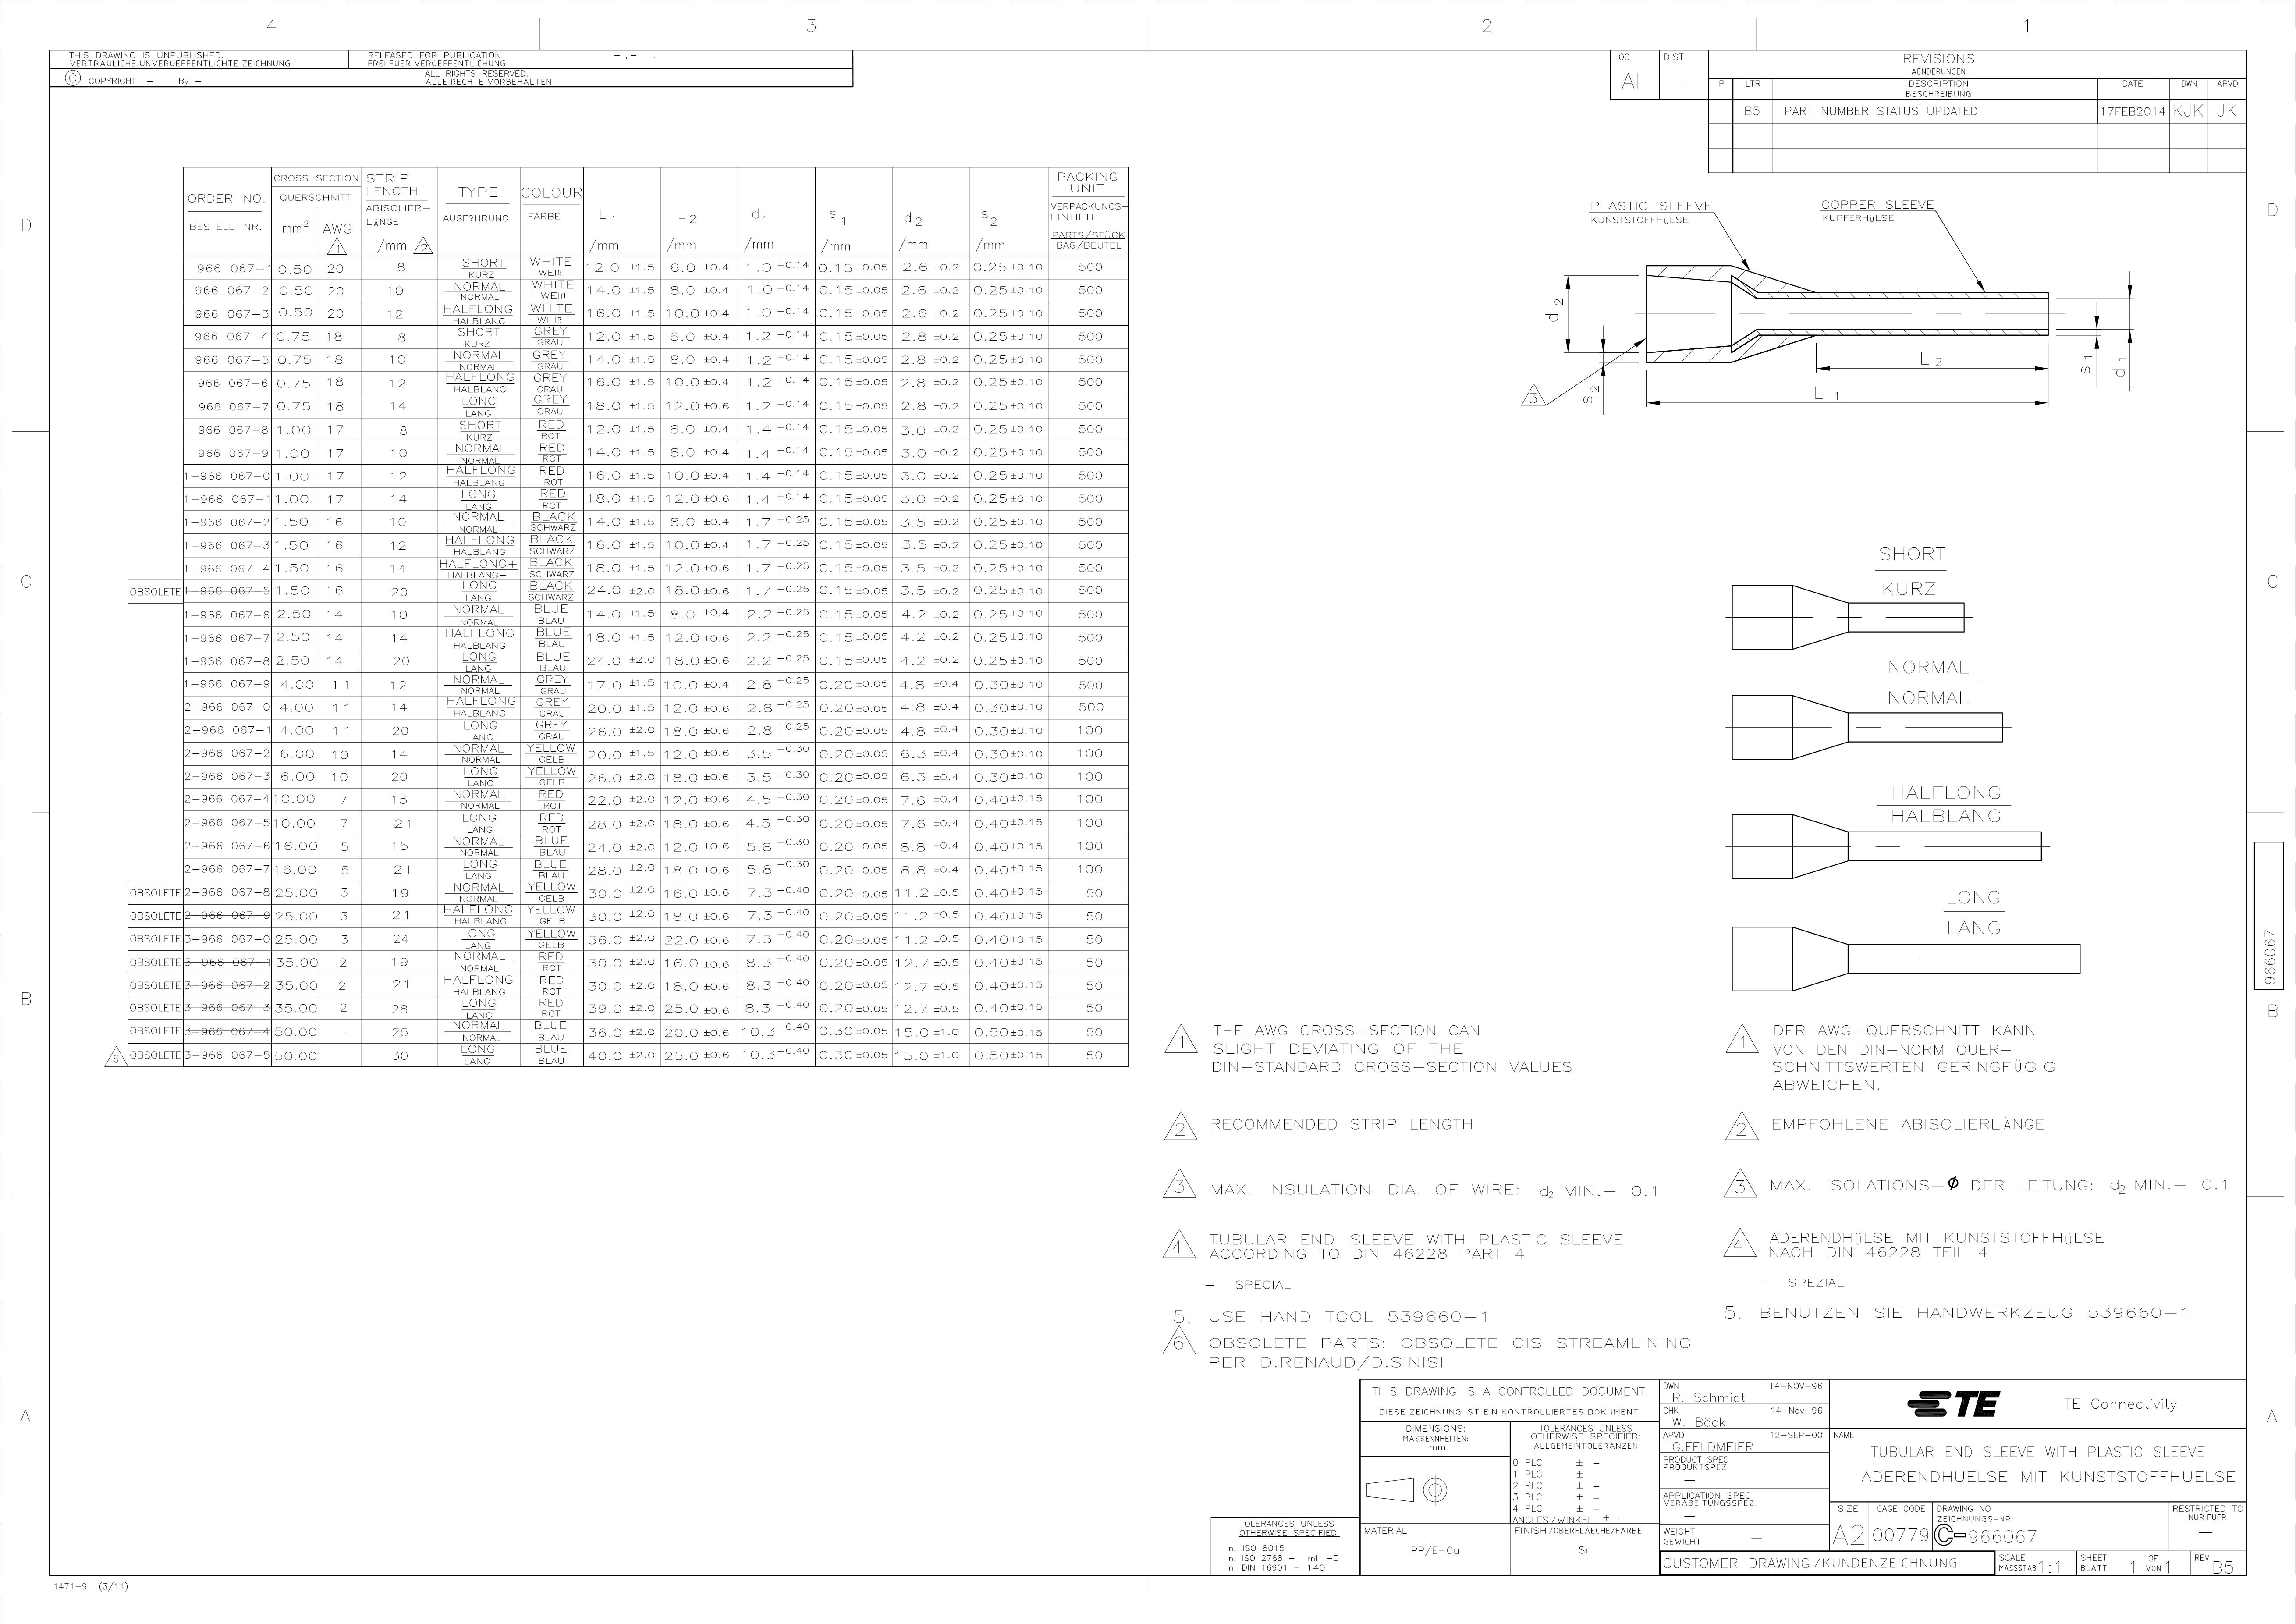This screenshot has height=1624, width=2296.
Task: Click the PLASTIC SLEEVE label on the diagram
Action: coord(1651,206)
